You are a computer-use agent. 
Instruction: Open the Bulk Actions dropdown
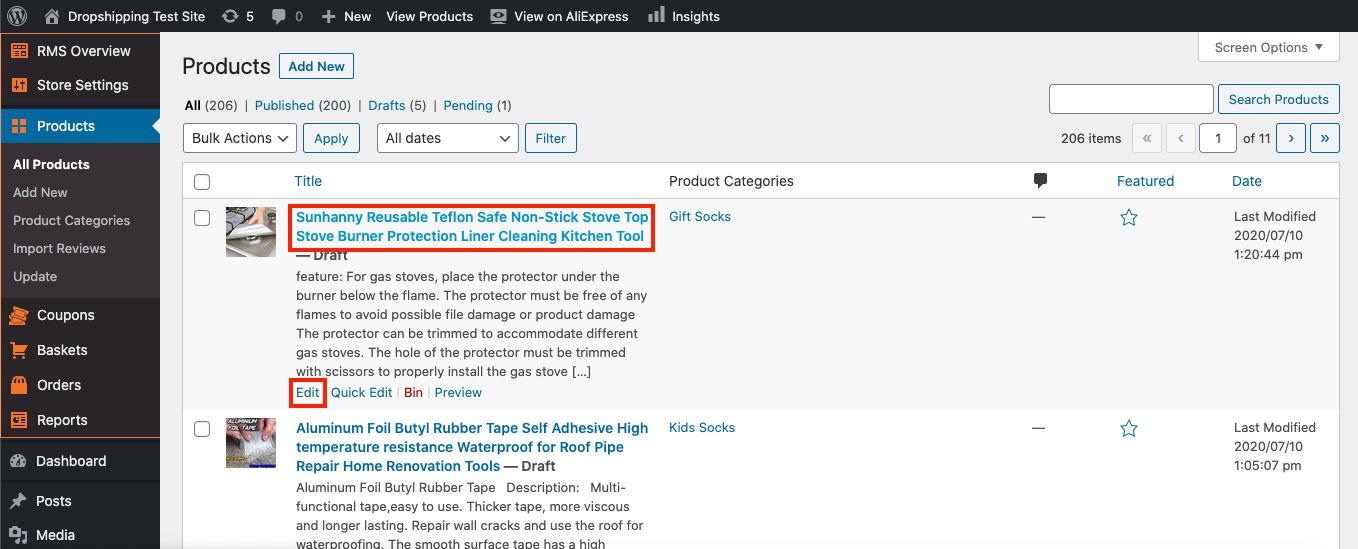pos(240,138)
